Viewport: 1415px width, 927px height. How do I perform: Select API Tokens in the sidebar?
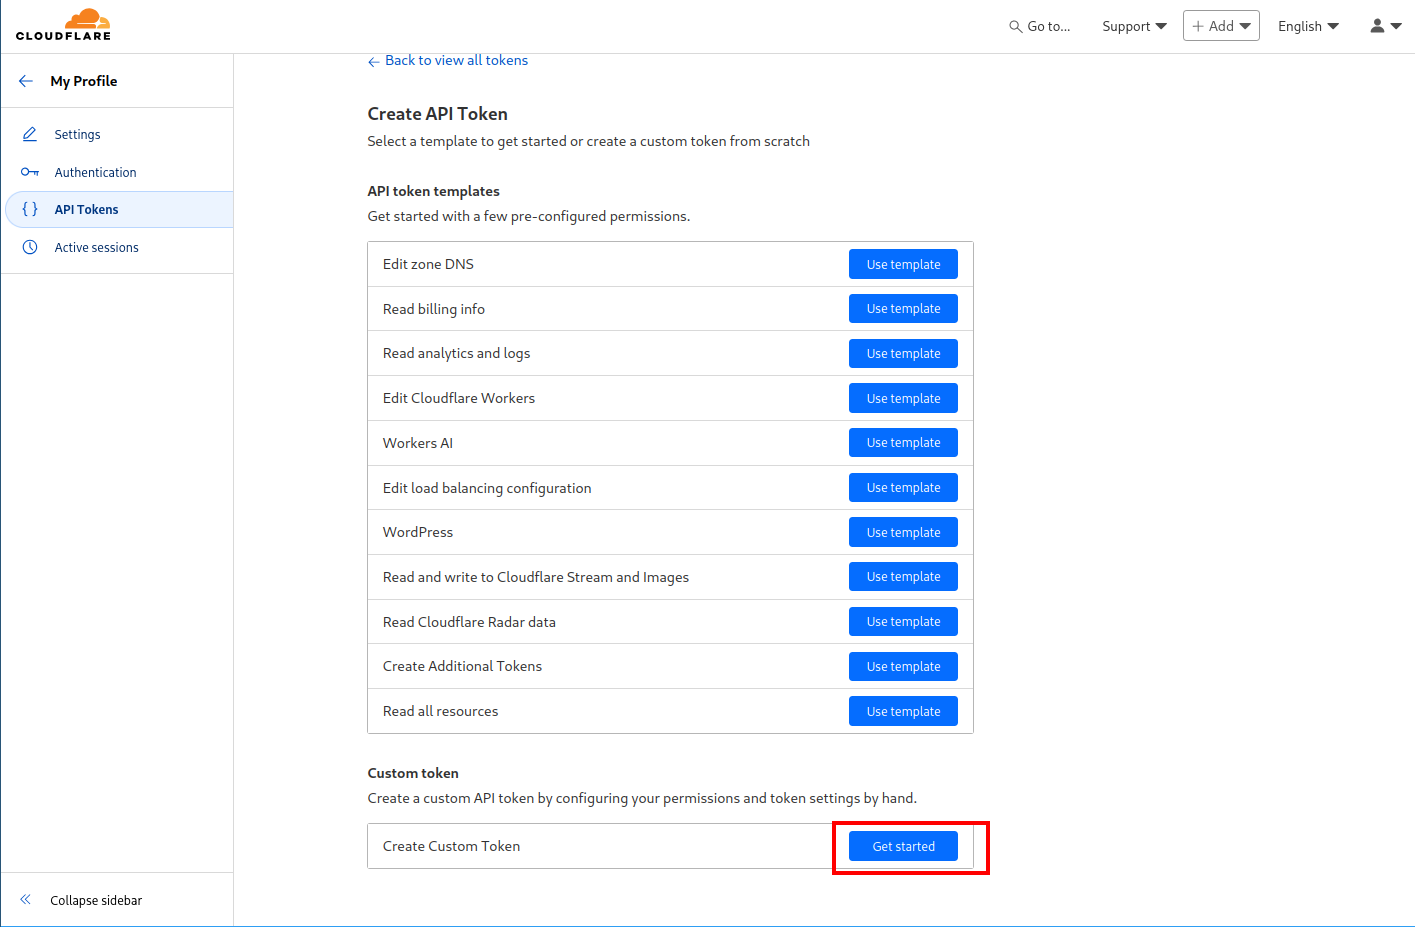click(x=119, y=209)
